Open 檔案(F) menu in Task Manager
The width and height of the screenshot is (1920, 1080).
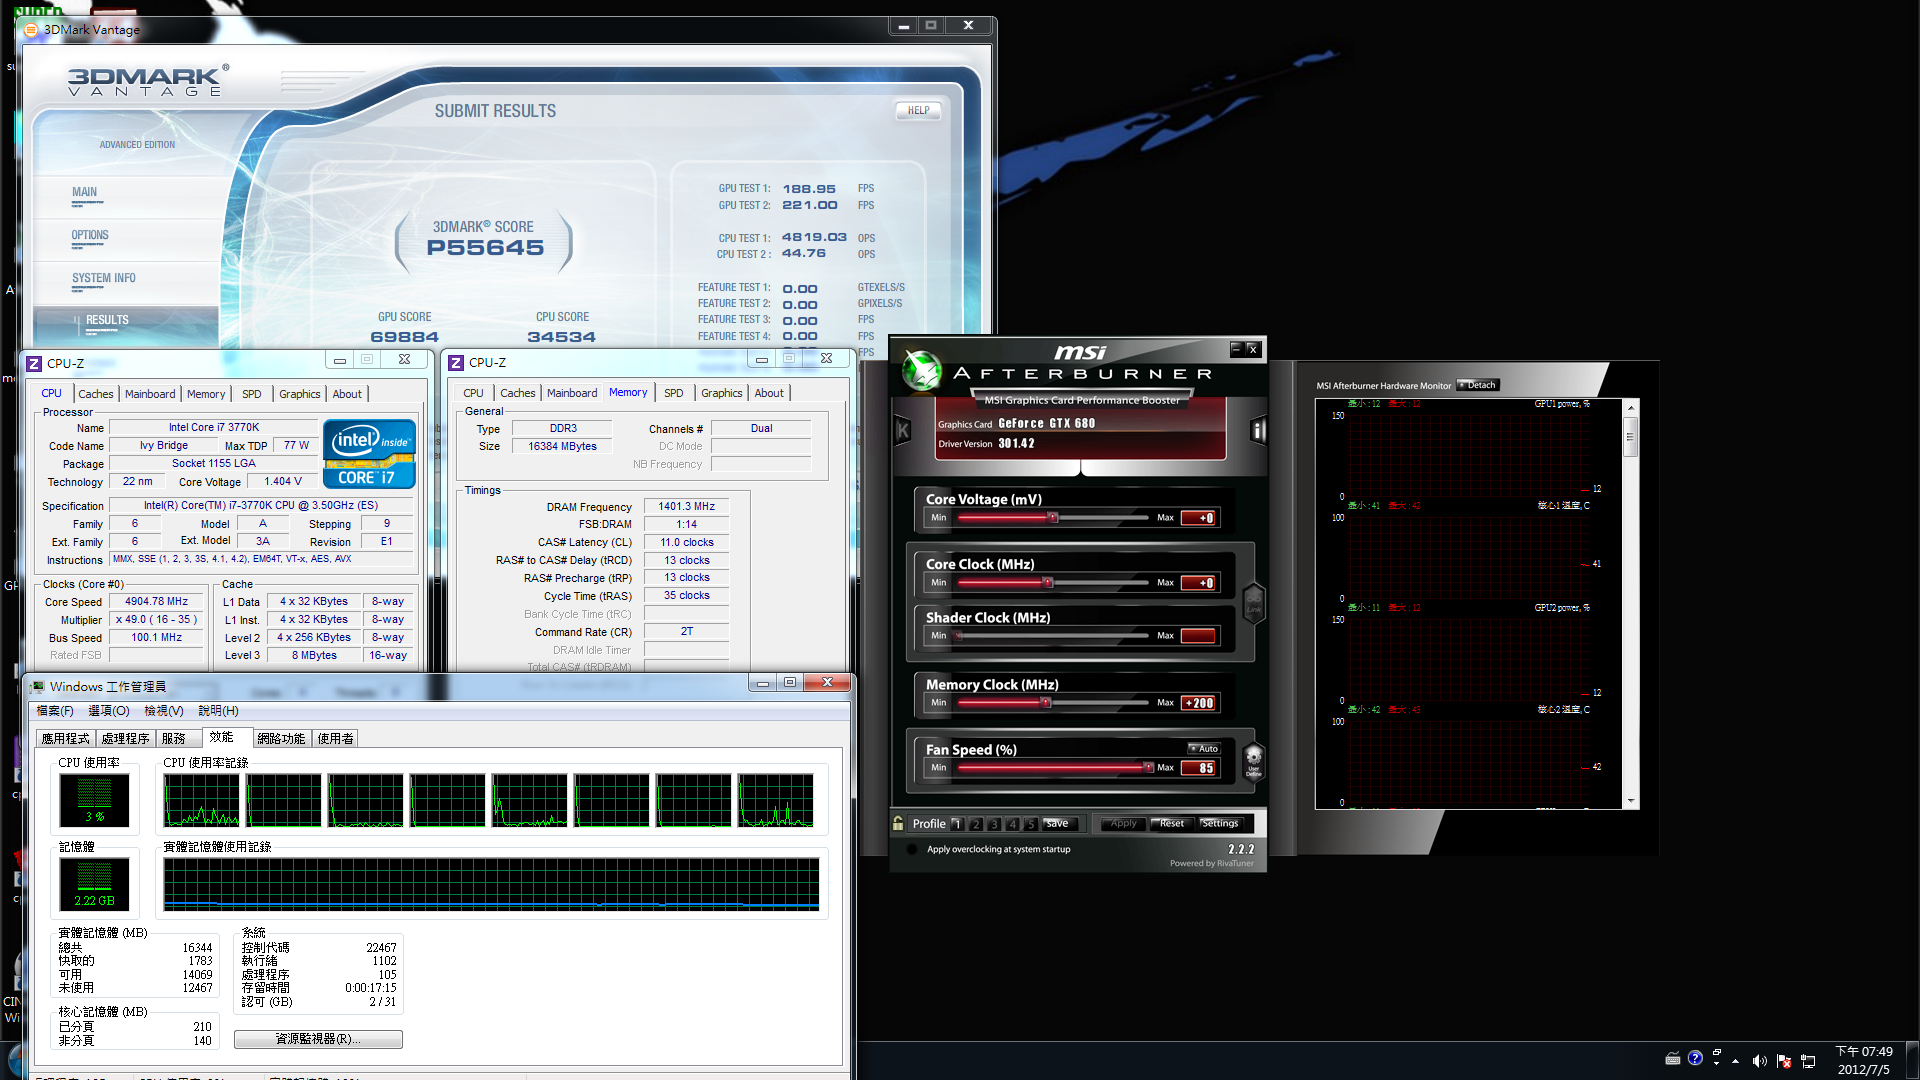55,711
